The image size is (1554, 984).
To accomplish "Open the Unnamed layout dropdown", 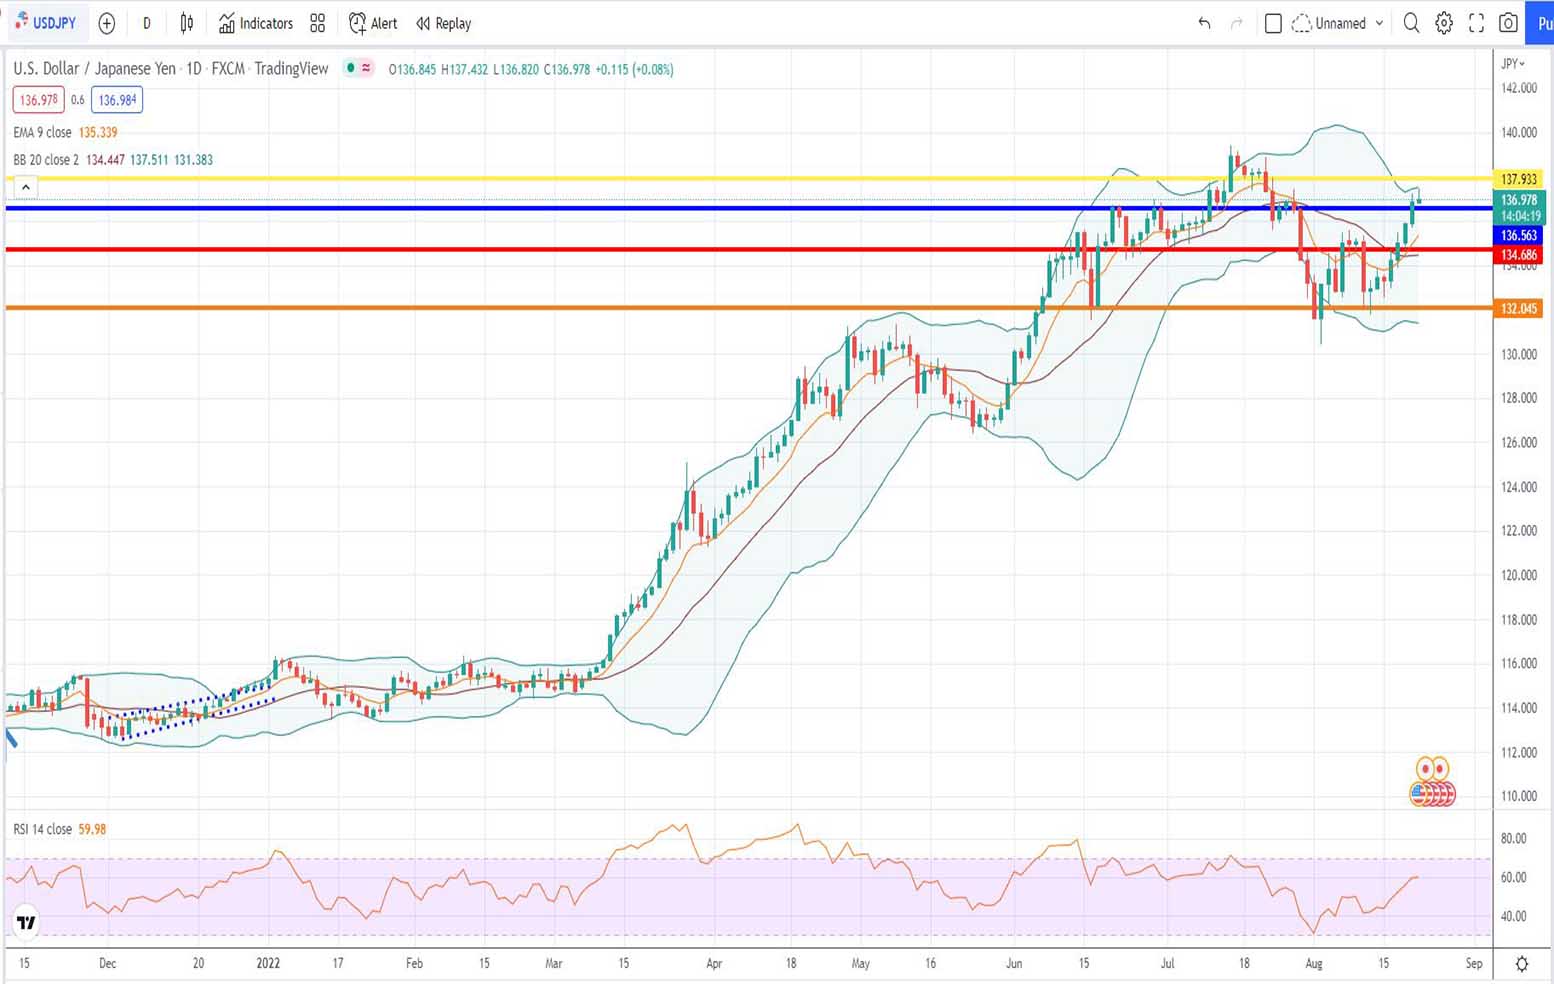I will click(x=1340, y=23).
